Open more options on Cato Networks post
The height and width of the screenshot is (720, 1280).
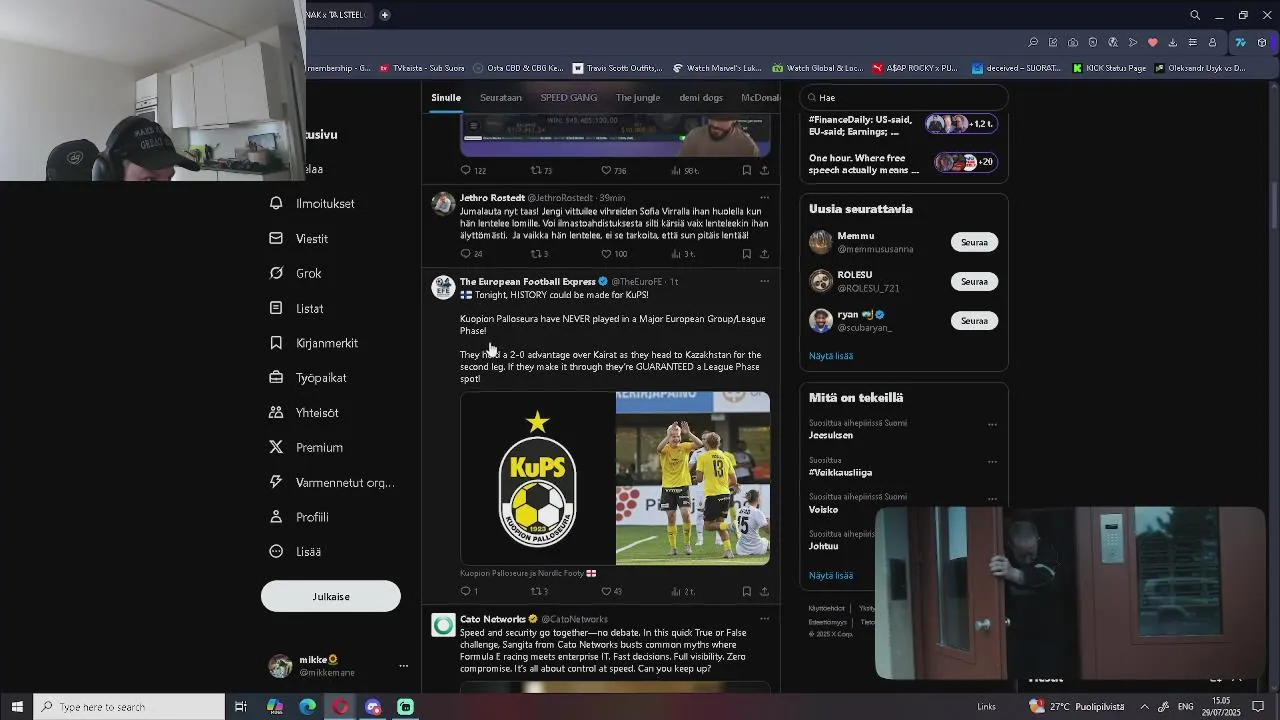pyautogui.click(x=764, y=619)
